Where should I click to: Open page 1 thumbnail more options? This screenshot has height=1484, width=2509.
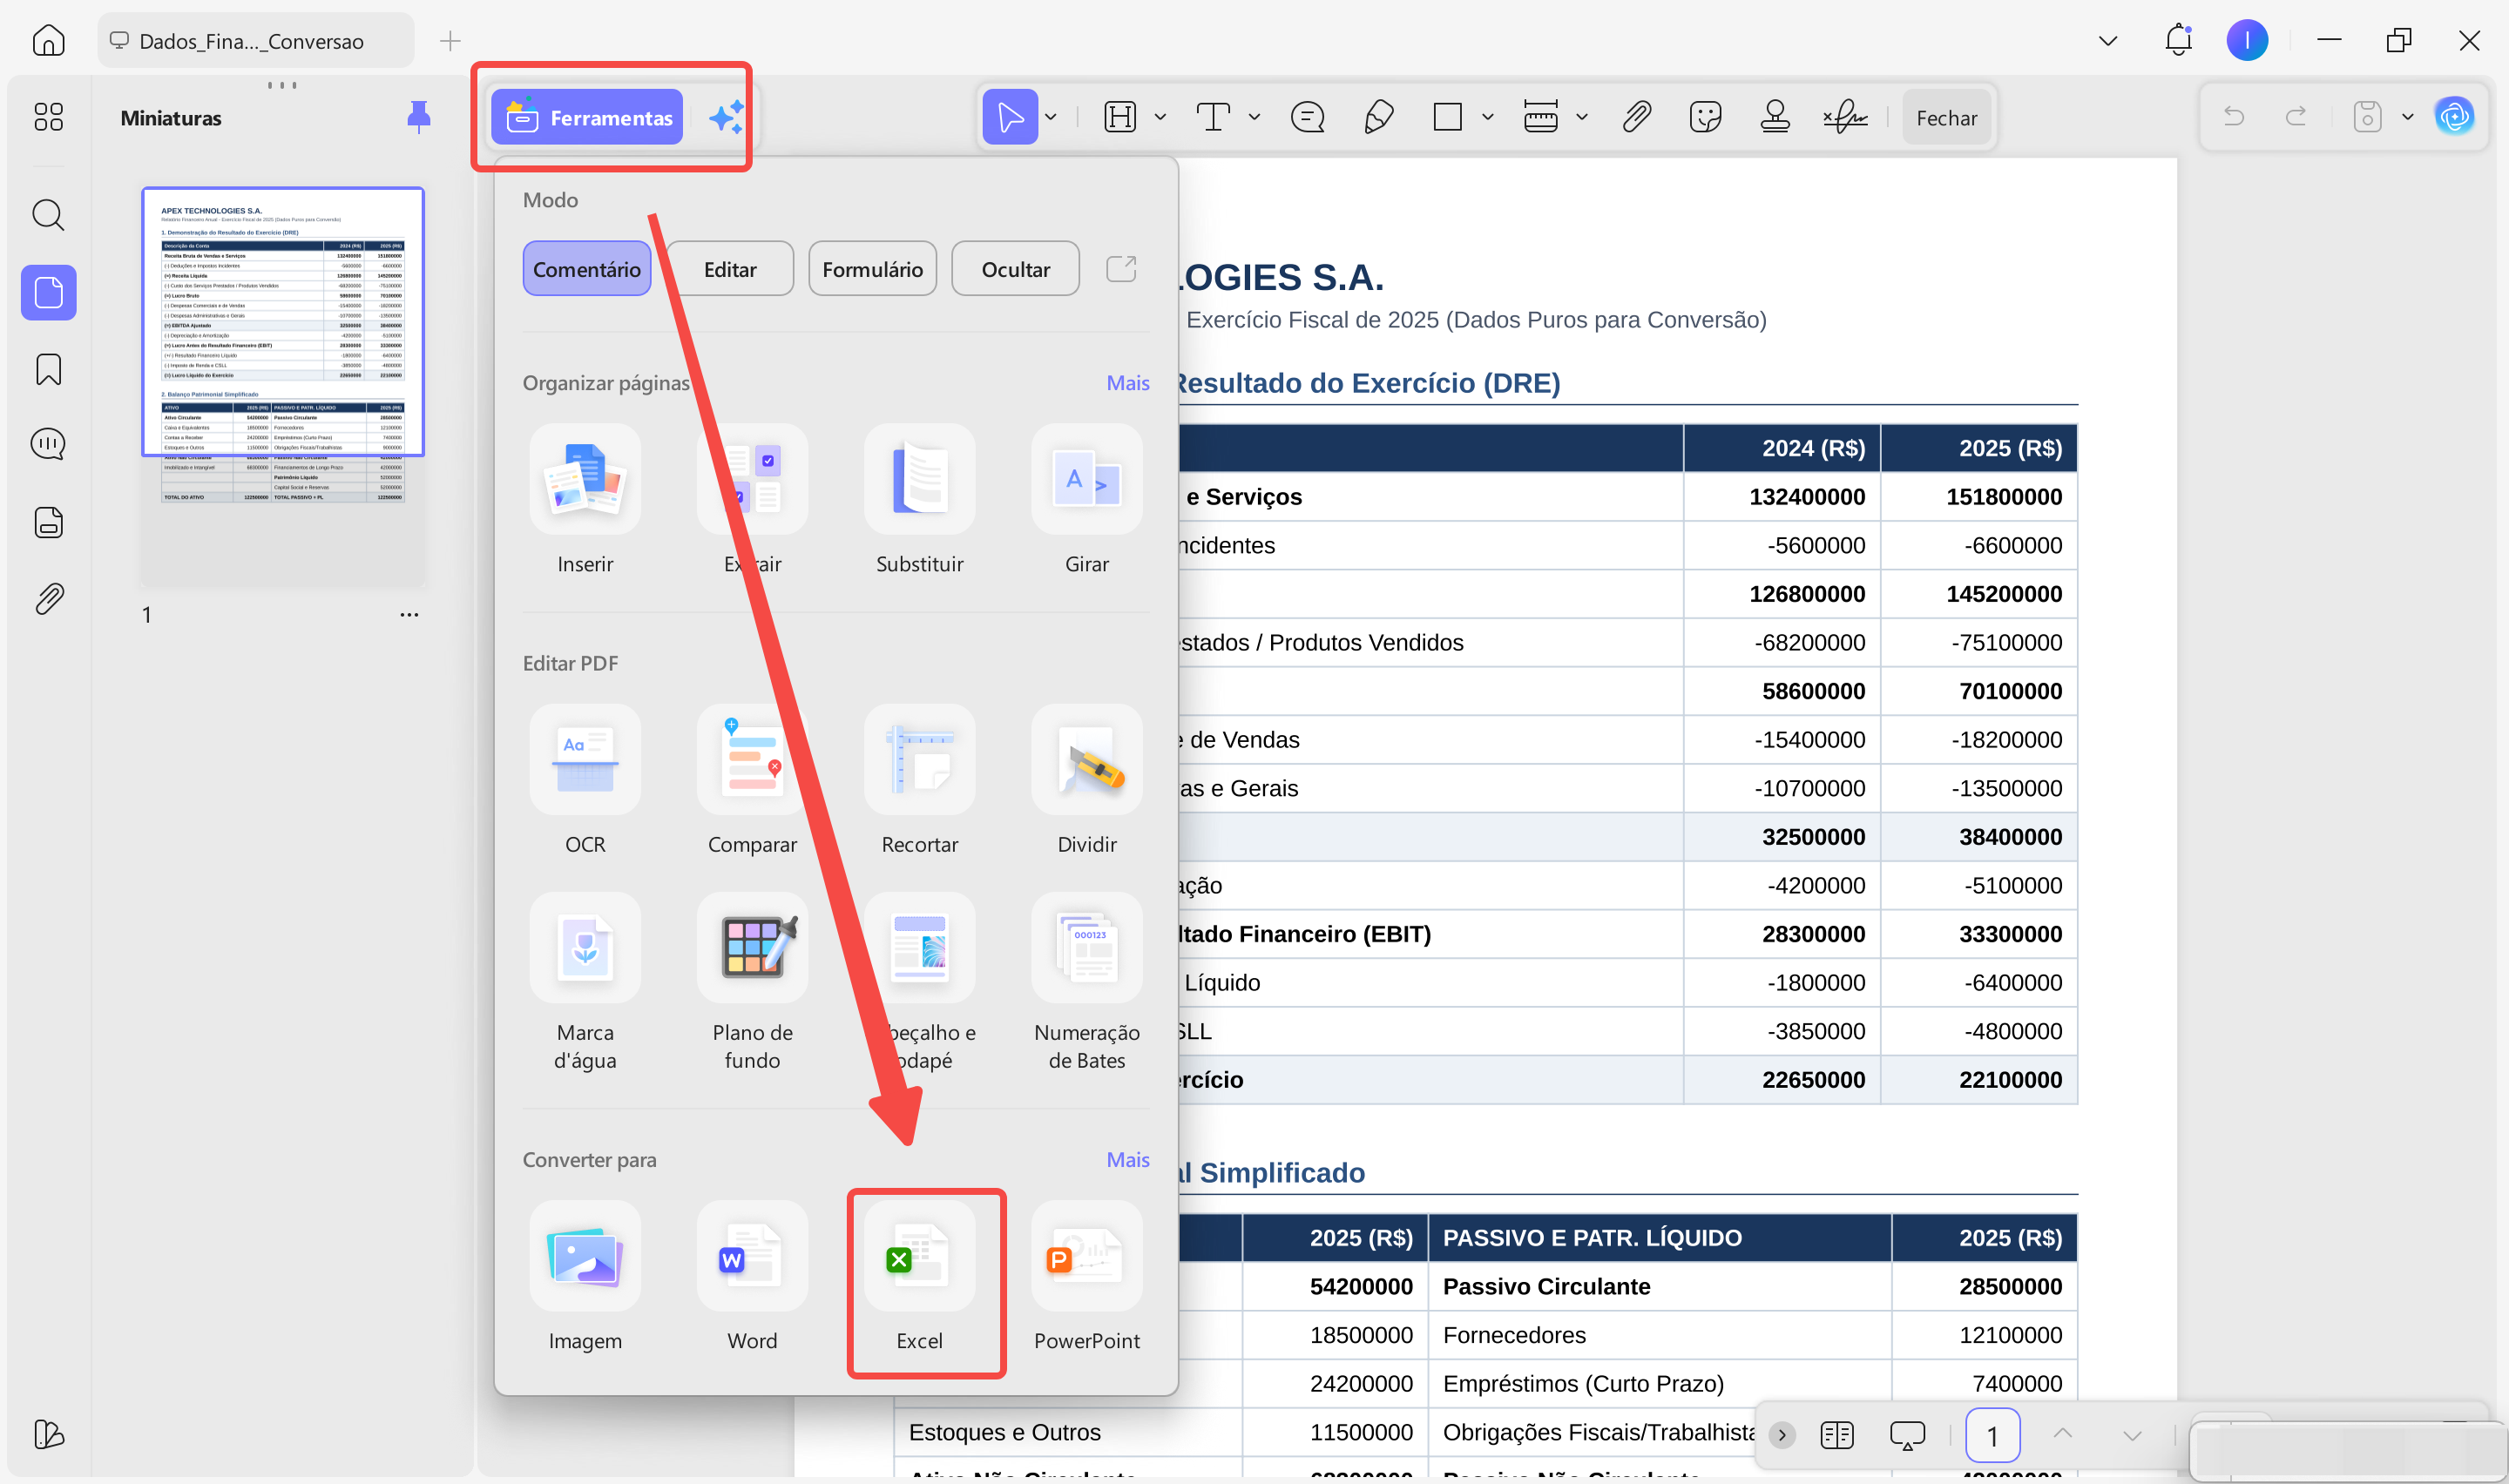409,614
